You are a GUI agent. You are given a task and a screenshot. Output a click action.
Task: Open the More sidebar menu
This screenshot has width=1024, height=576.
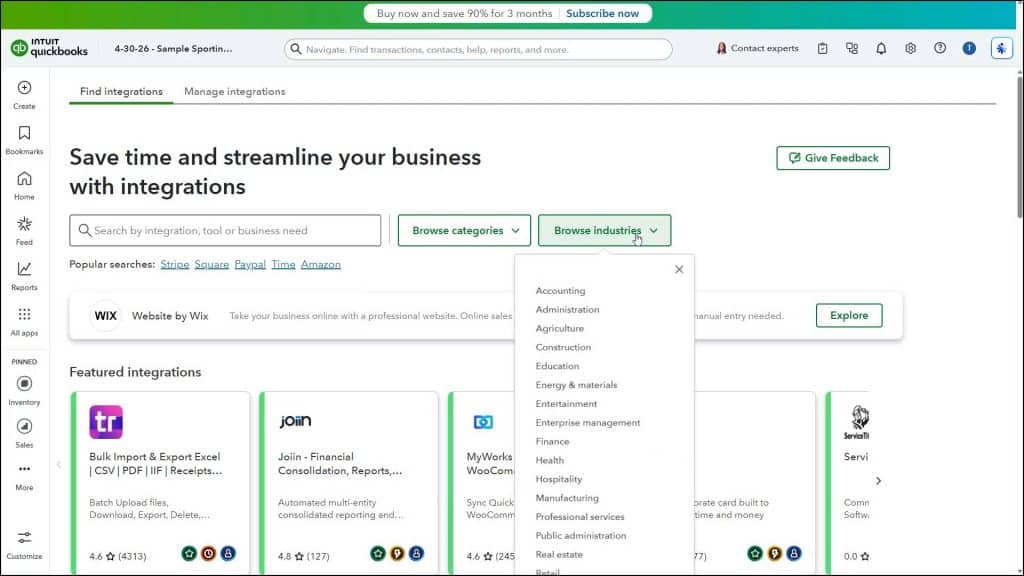[24, 477]
